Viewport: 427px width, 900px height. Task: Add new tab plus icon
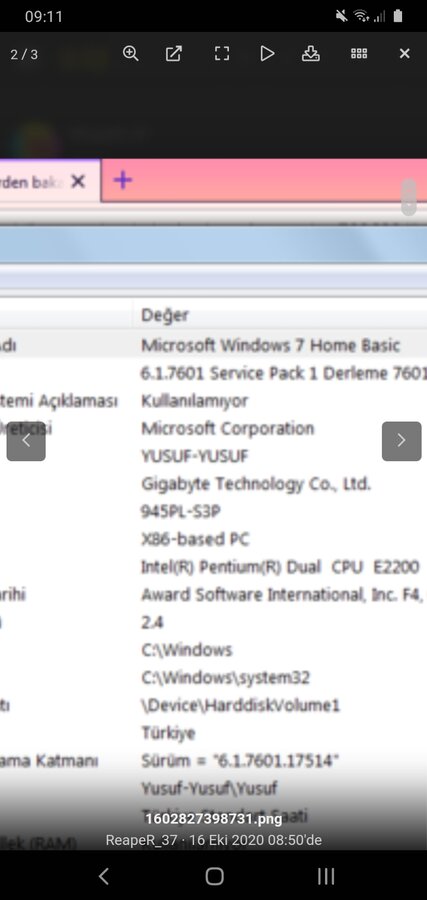[123, 180]
